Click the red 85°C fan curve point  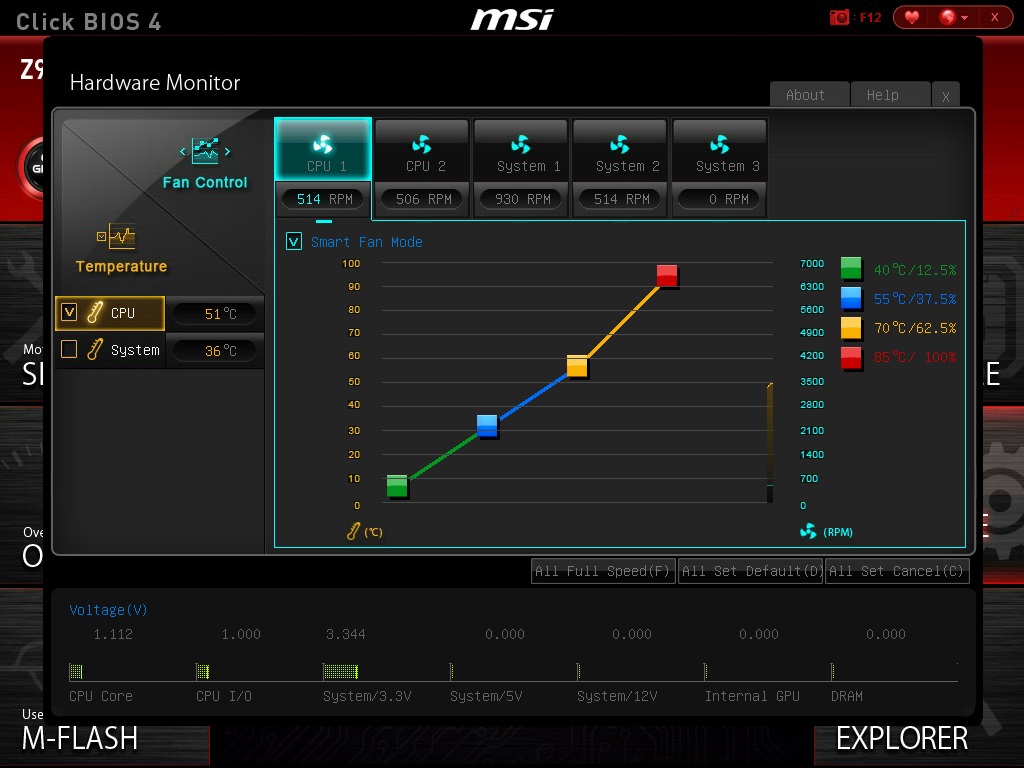667,275
